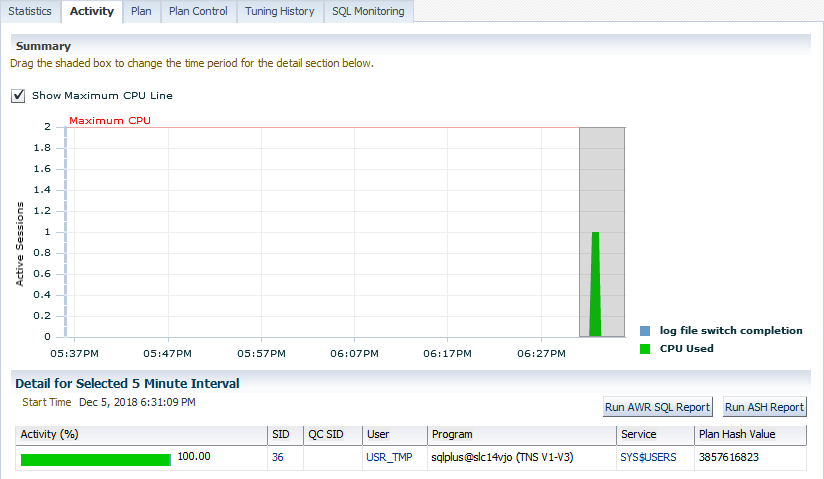The height and width of the screenshot is (479, 824).
Task: Click the SID column header
Action: coord(285,435)
